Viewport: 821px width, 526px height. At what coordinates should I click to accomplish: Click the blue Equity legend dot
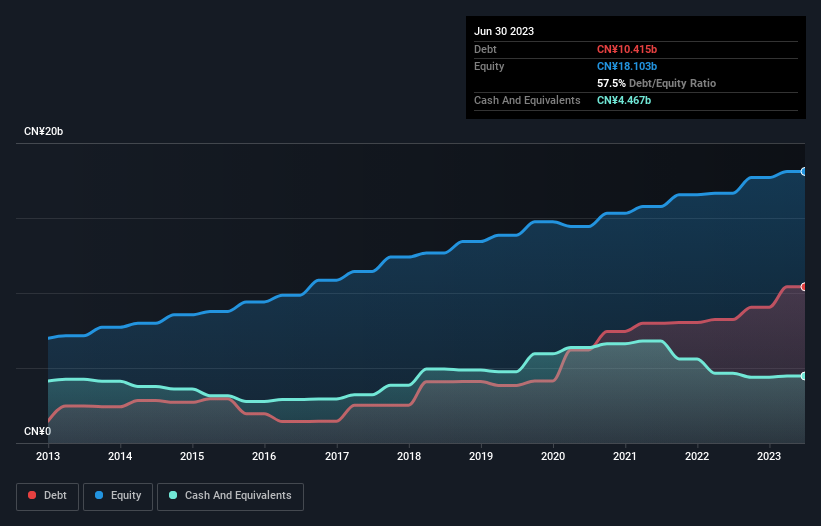[x=99, y=495]
